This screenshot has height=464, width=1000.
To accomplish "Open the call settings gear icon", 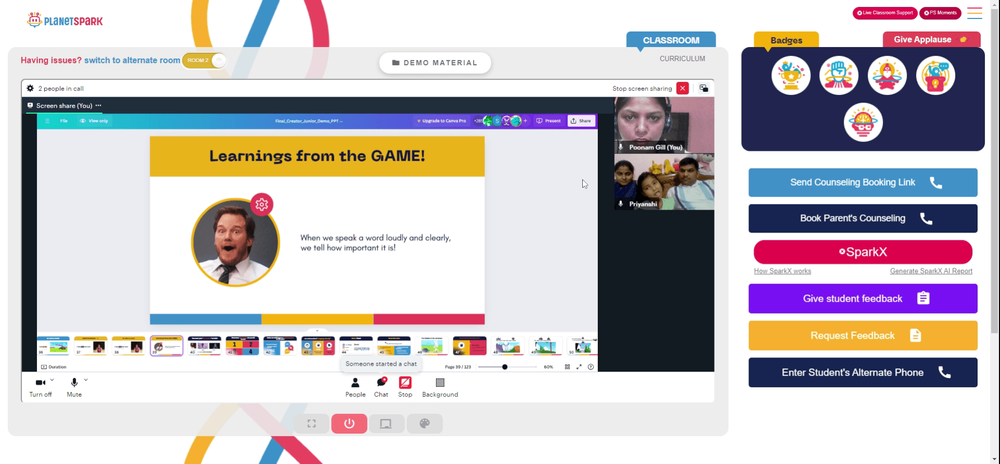I will point(30,89).
